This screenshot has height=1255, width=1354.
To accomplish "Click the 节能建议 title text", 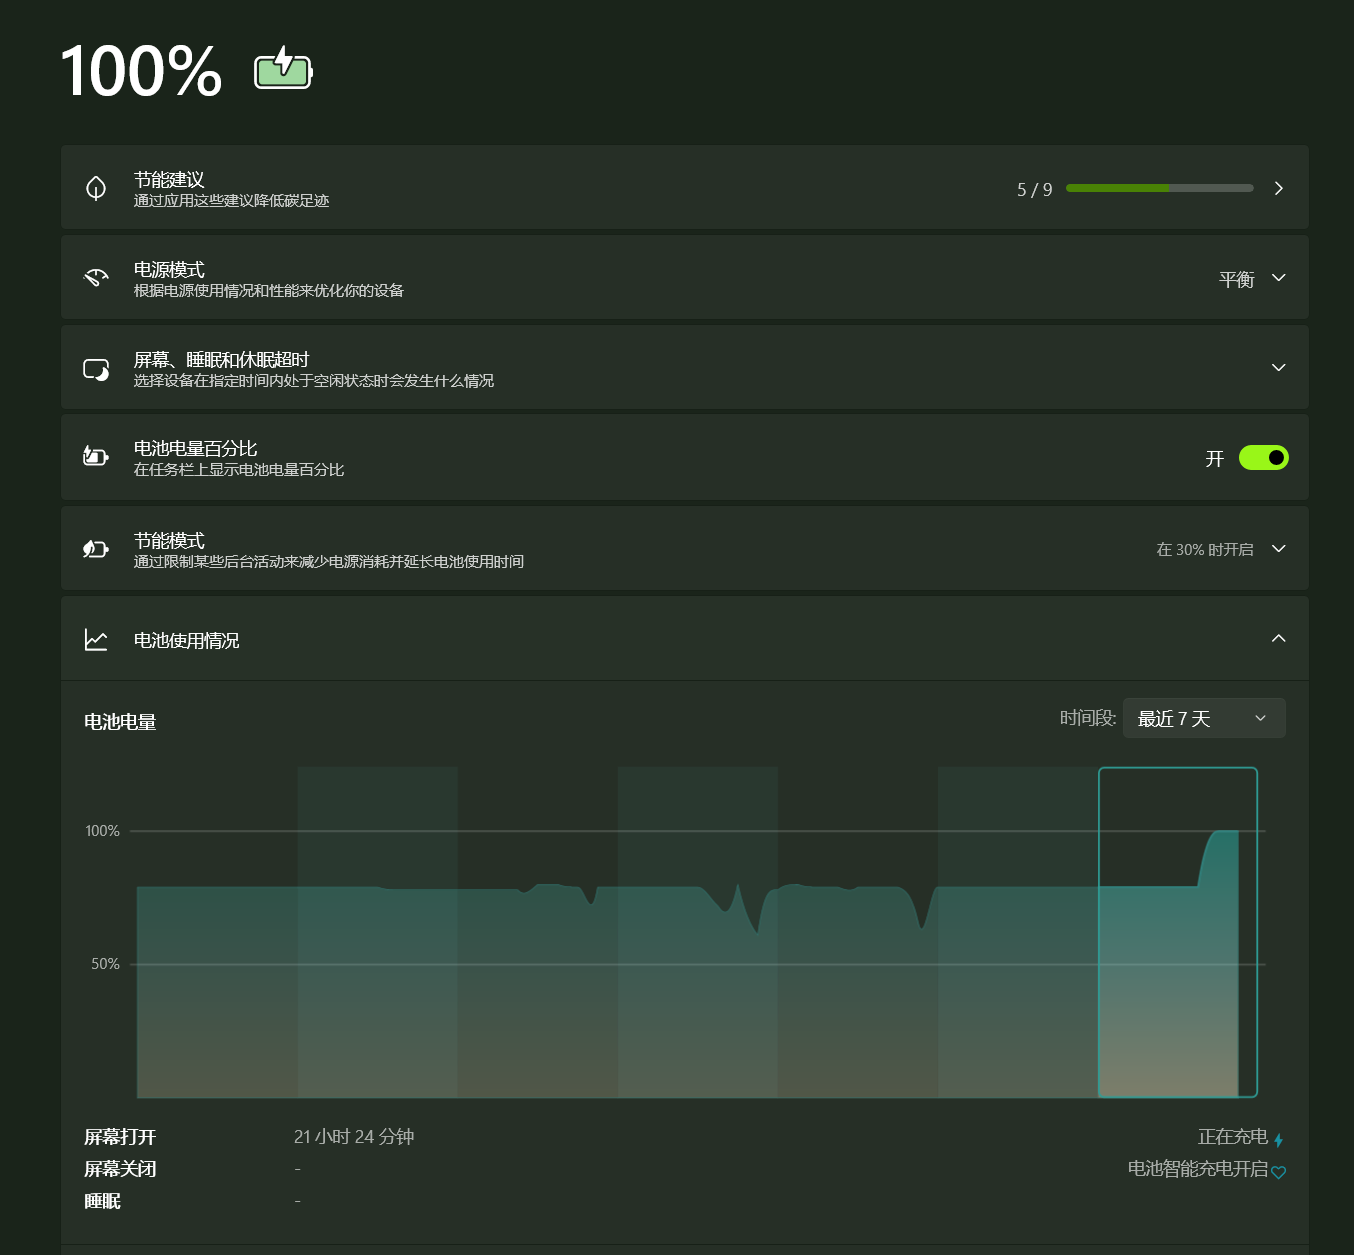I will tap(169, 180).
